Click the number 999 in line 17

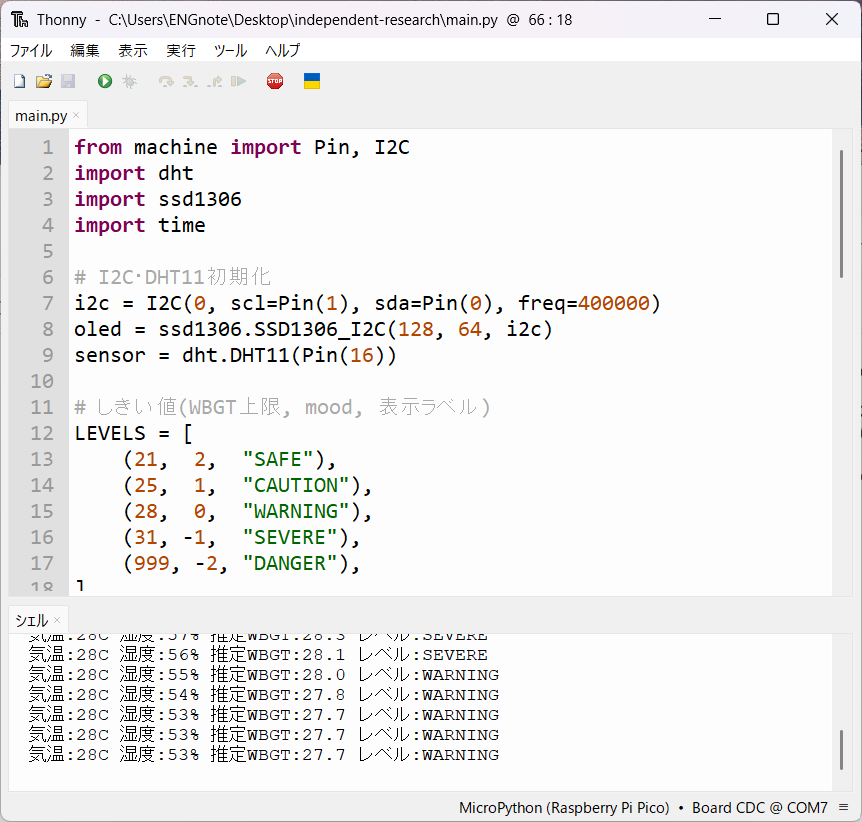tap(152, 564)
